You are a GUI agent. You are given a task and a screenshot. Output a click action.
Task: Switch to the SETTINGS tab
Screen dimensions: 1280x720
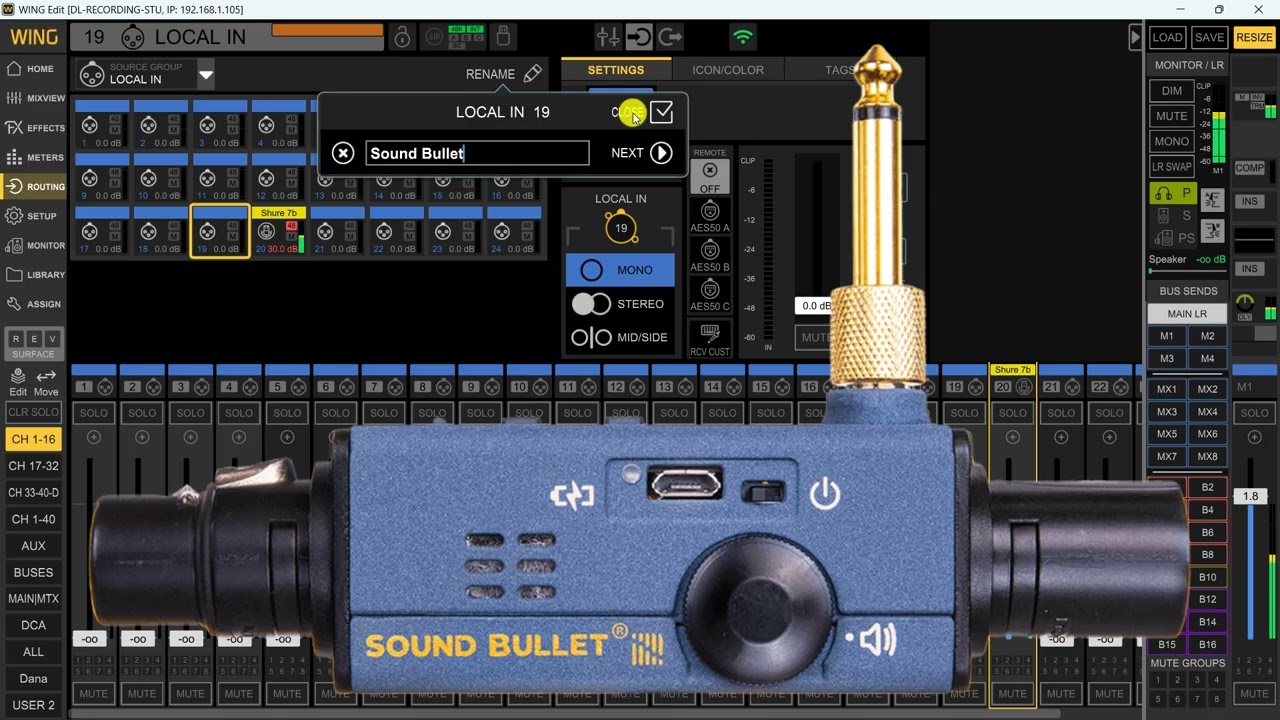(616, 70)
